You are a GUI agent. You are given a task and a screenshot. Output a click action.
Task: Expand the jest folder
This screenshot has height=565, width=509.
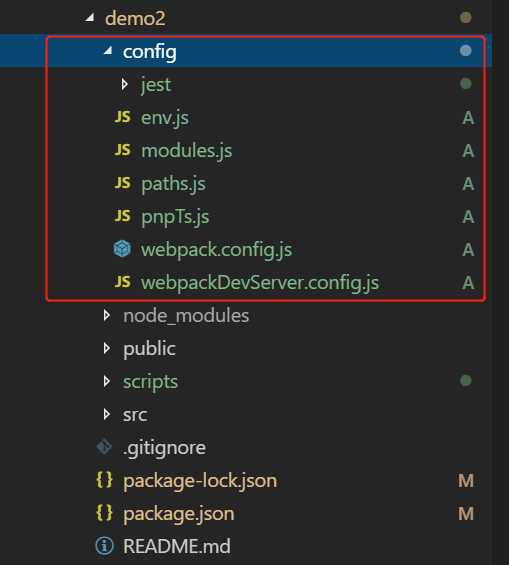(x=125, y=84)
